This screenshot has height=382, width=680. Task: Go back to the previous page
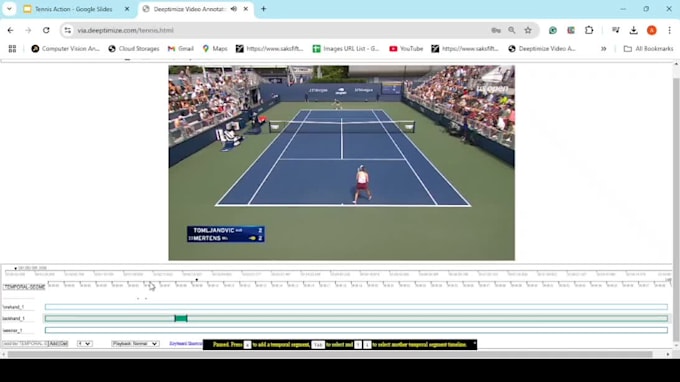tap(10, 30)
